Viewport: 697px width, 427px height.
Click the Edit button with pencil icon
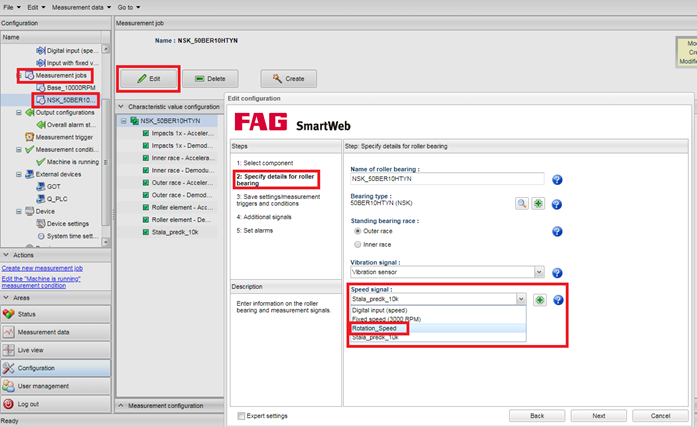pos(148,79)
